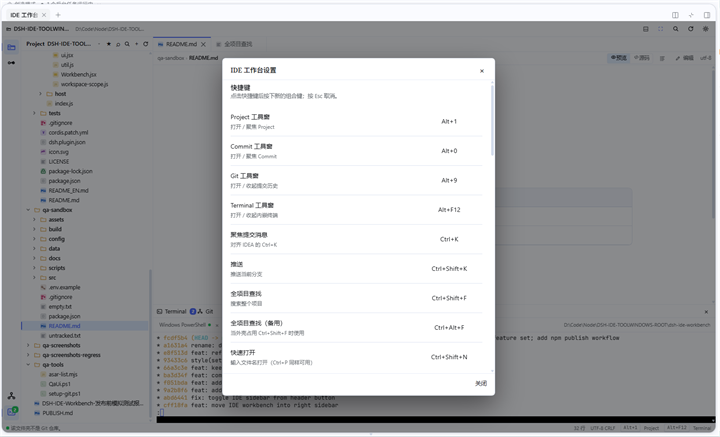Screen dimensions: 720x437
Task: Toggle the right sidebar icon in window bar
Action: point(707,15)
